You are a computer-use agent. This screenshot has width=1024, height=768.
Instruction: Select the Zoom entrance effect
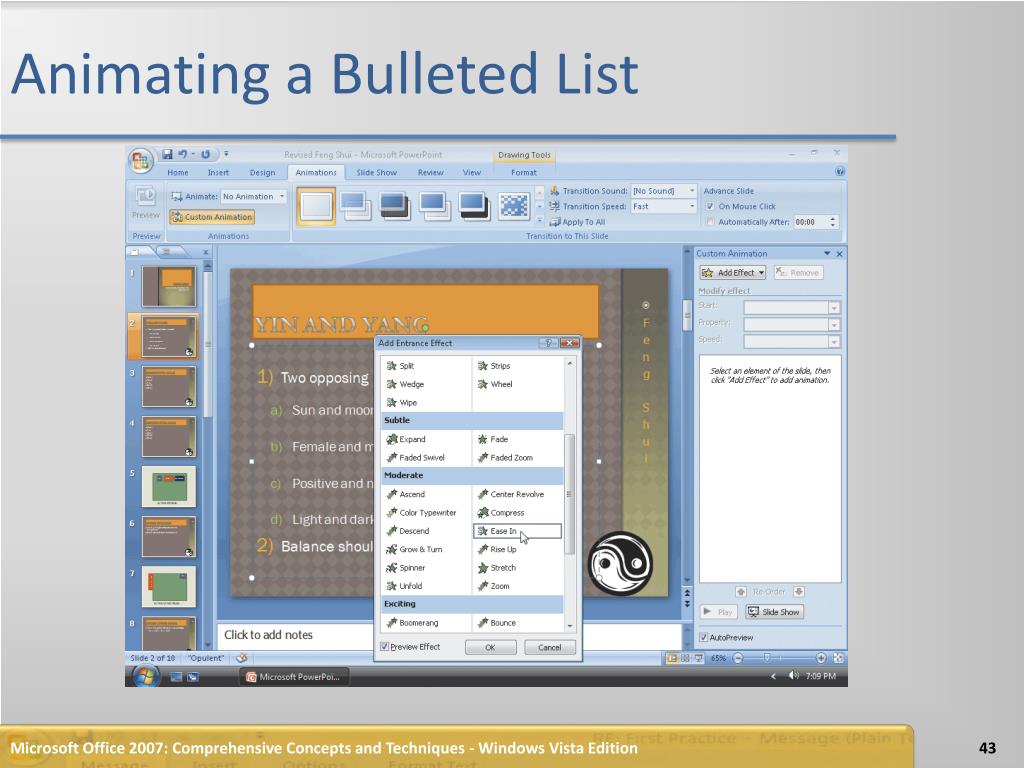click(493, 586)
